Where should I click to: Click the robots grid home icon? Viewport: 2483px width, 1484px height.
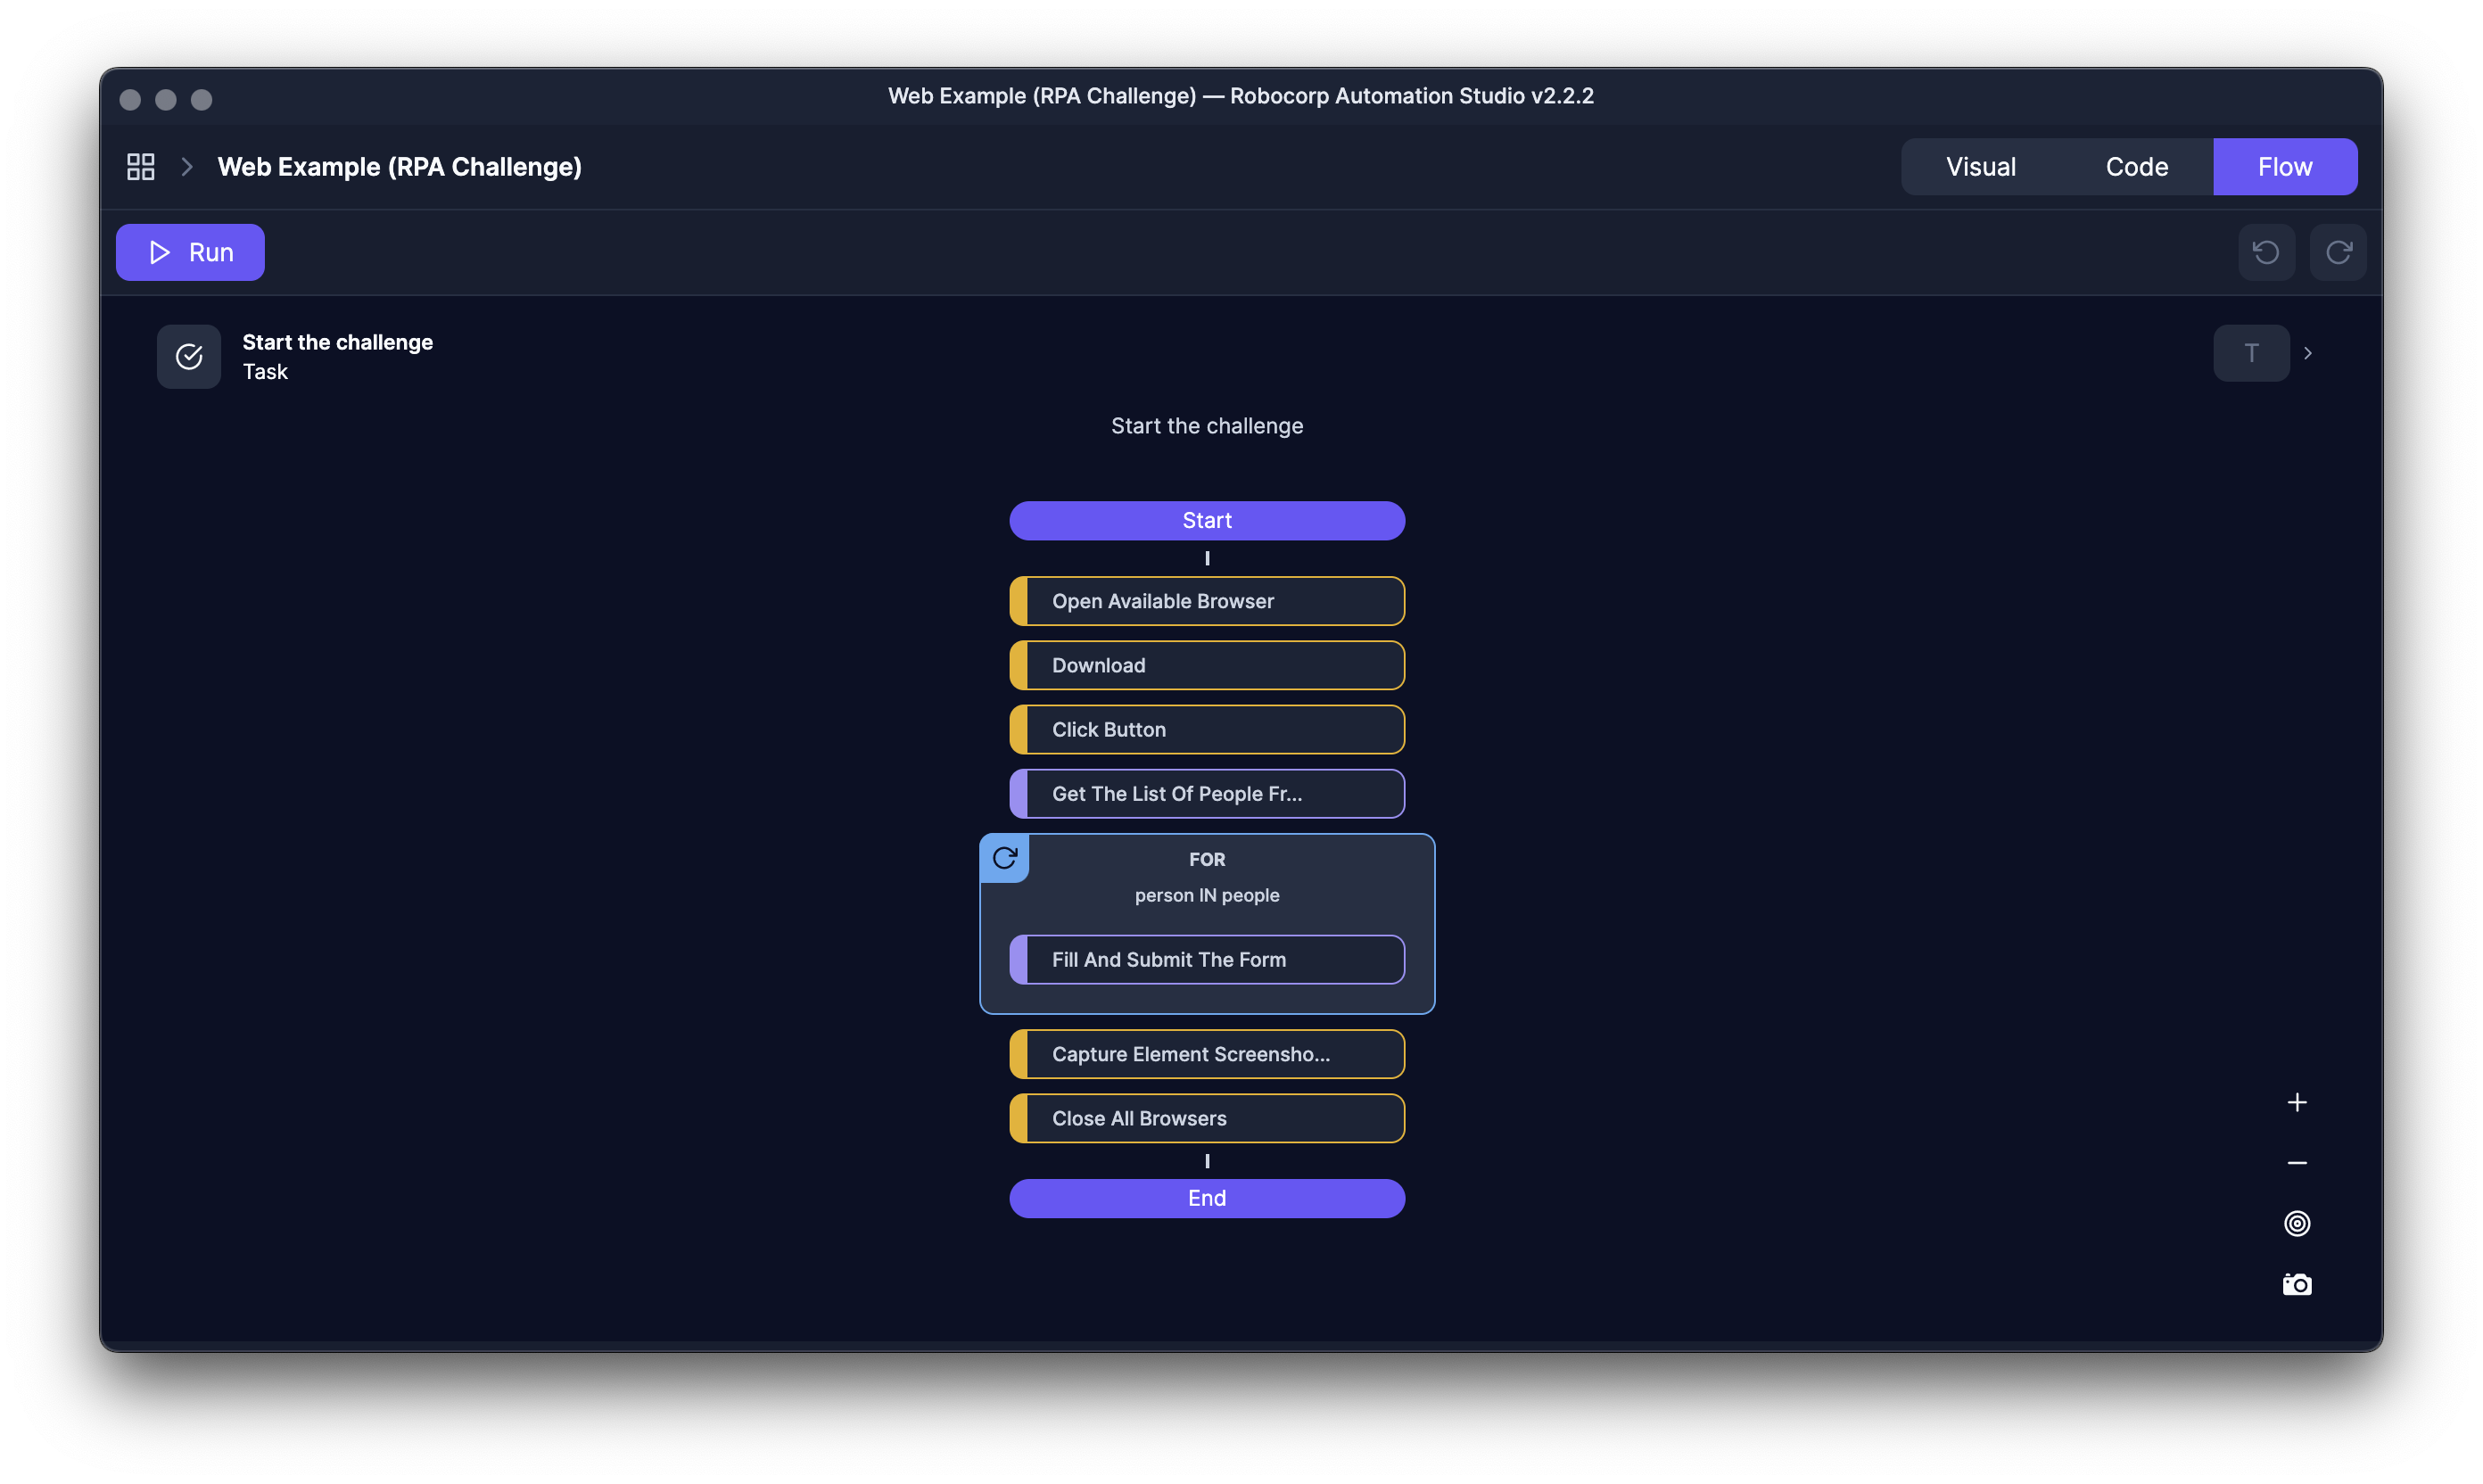[x=141, y=167]
